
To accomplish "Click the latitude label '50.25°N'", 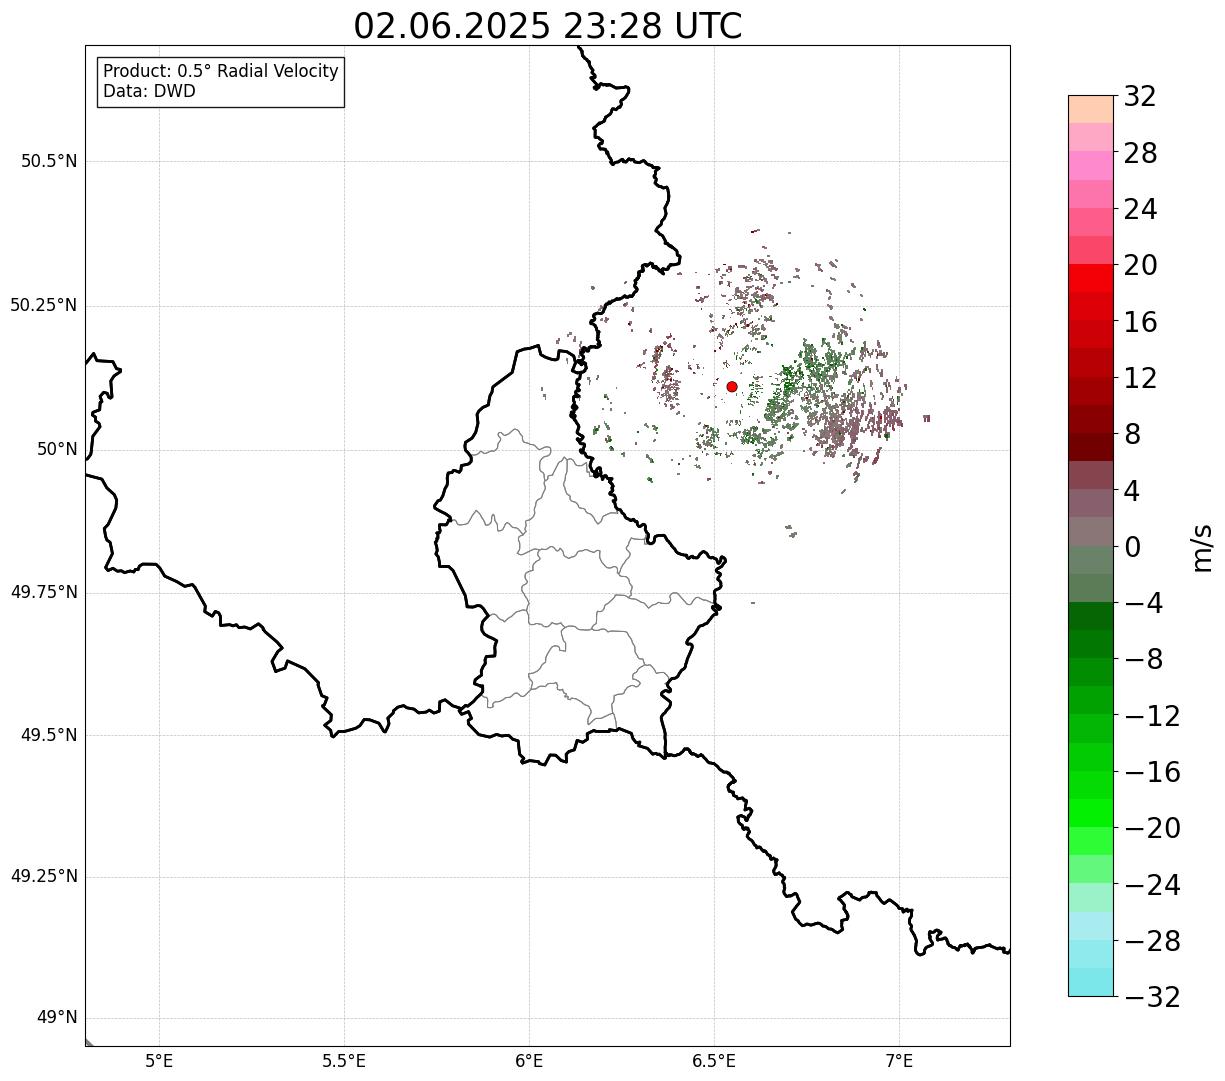I will (x=44, y=306).
